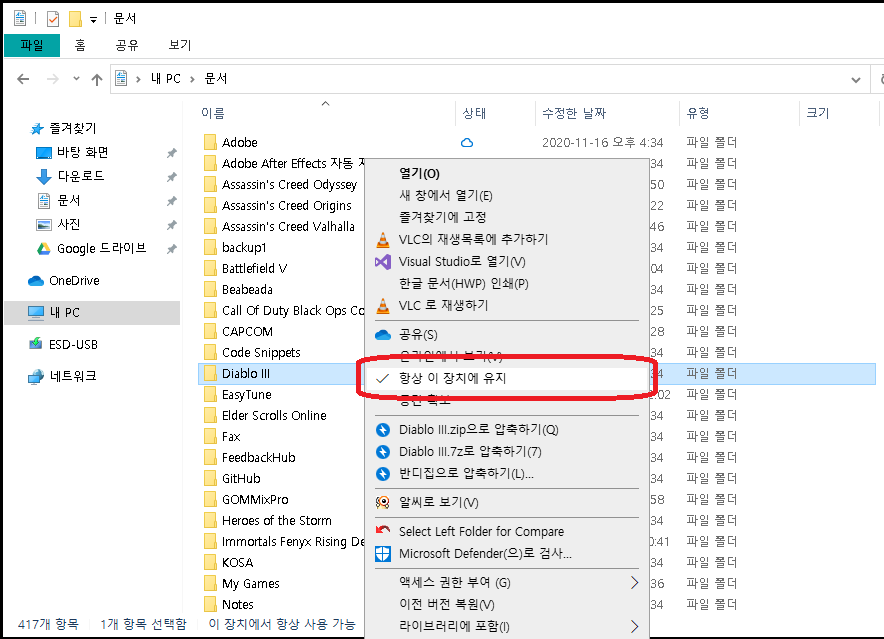
Task: Choose 한글 문서(HWP) 인쇄(P) entry
Action: point(463,284)
